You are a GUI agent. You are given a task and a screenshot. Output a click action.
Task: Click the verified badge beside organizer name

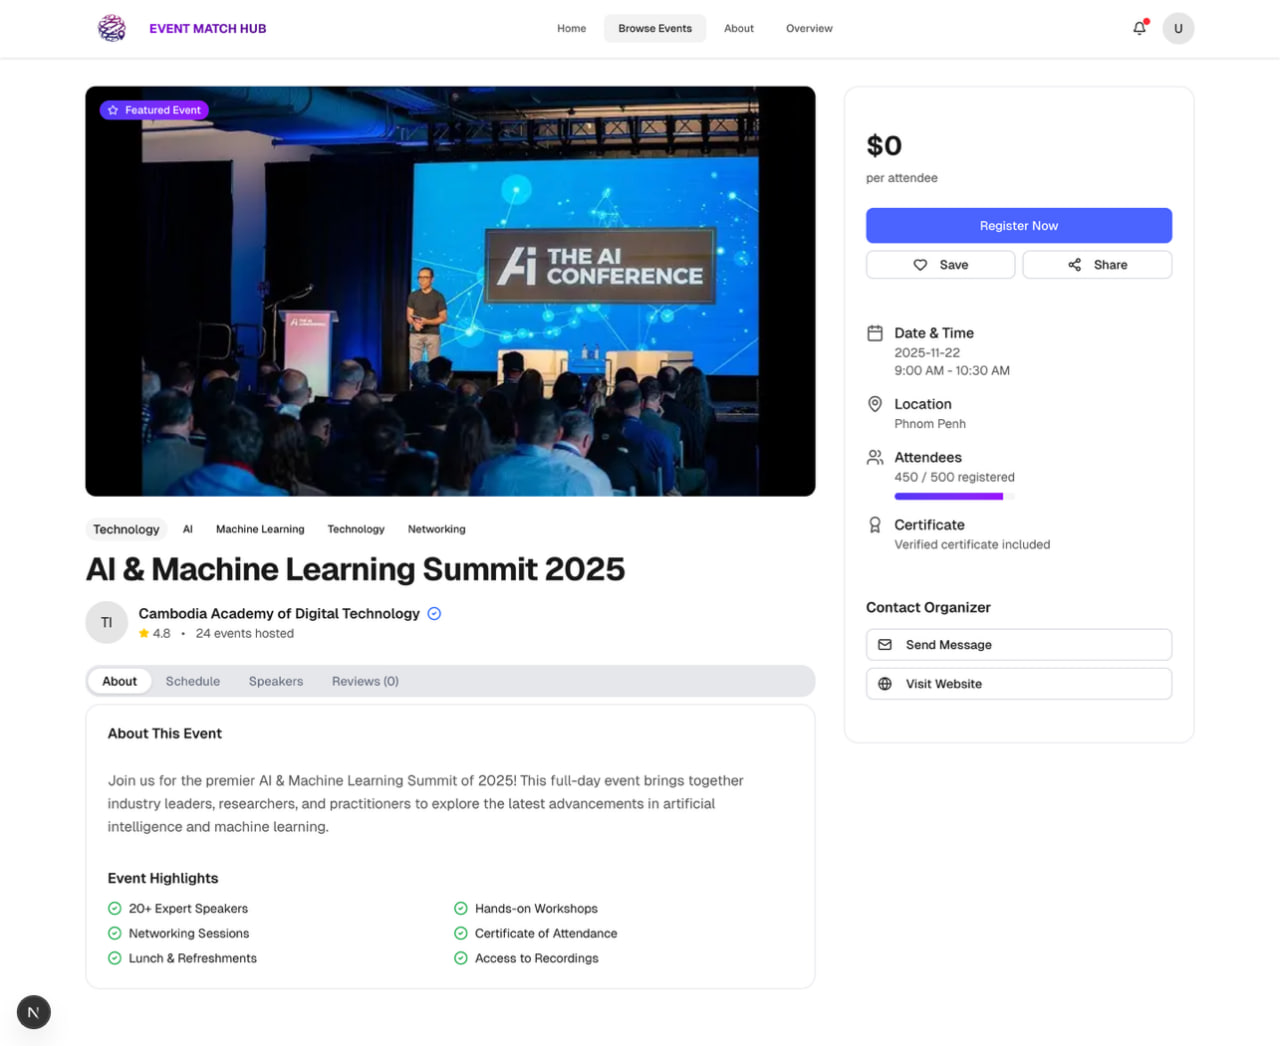[434, 614]
